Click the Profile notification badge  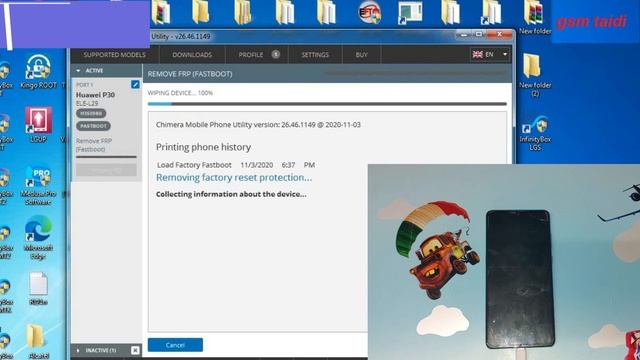pyautogui.click(x=276, y=54)
